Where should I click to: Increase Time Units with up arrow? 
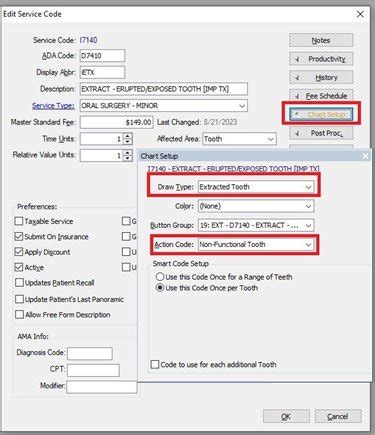[x=128, y=136]
